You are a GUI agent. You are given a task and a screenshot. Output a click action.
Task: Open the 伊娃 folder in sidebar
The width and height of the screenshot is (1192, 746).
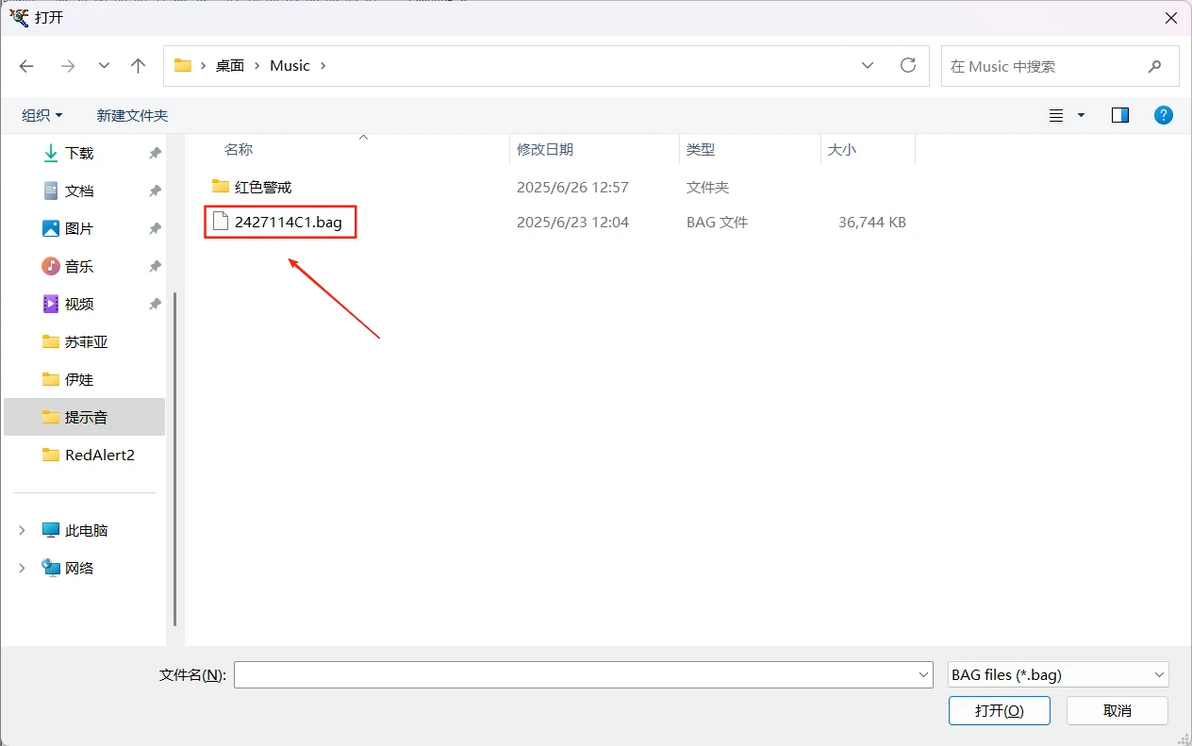[x=79, y=379]
